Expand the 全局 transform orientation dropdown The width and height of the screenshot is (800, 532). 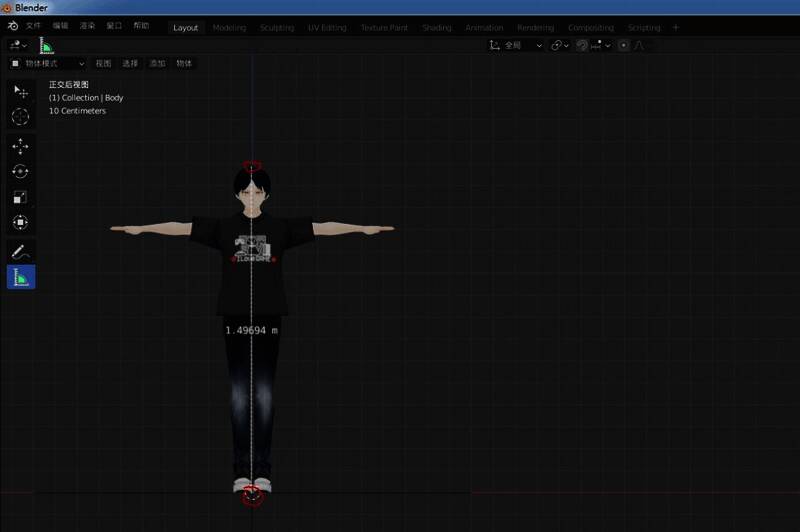(x=515, y=45)
